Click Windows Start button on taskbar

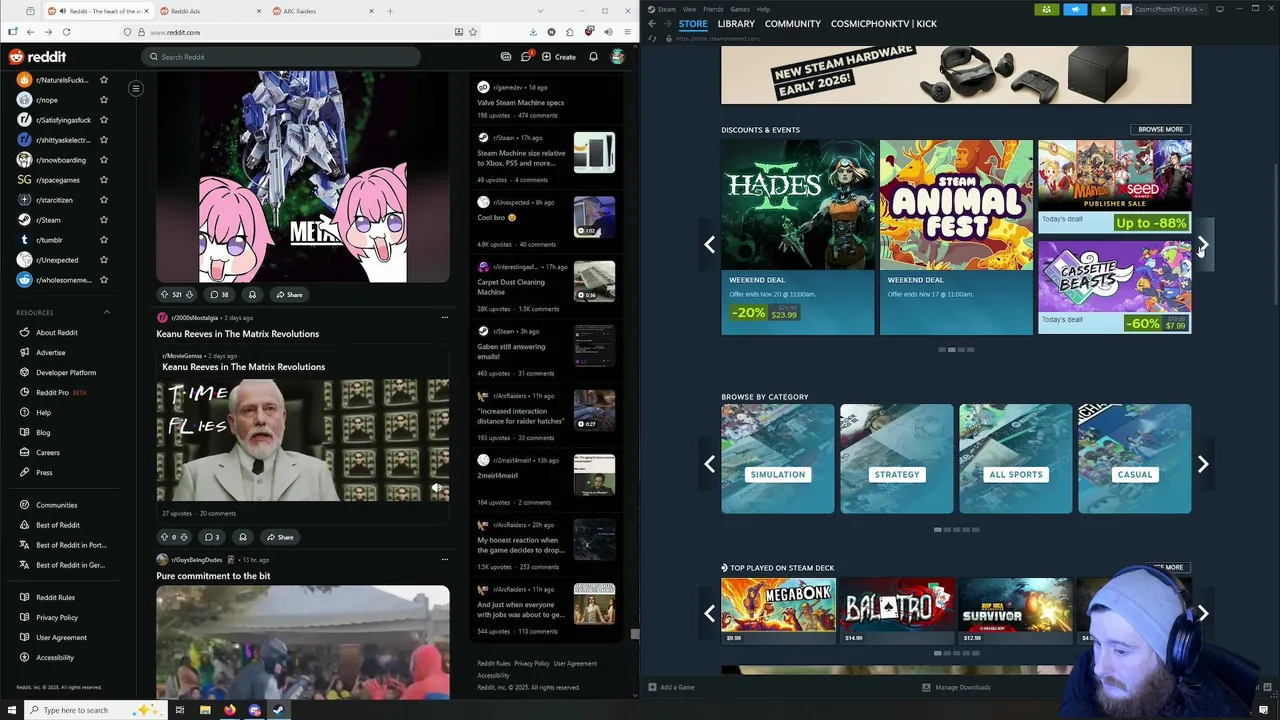point(12,710)
